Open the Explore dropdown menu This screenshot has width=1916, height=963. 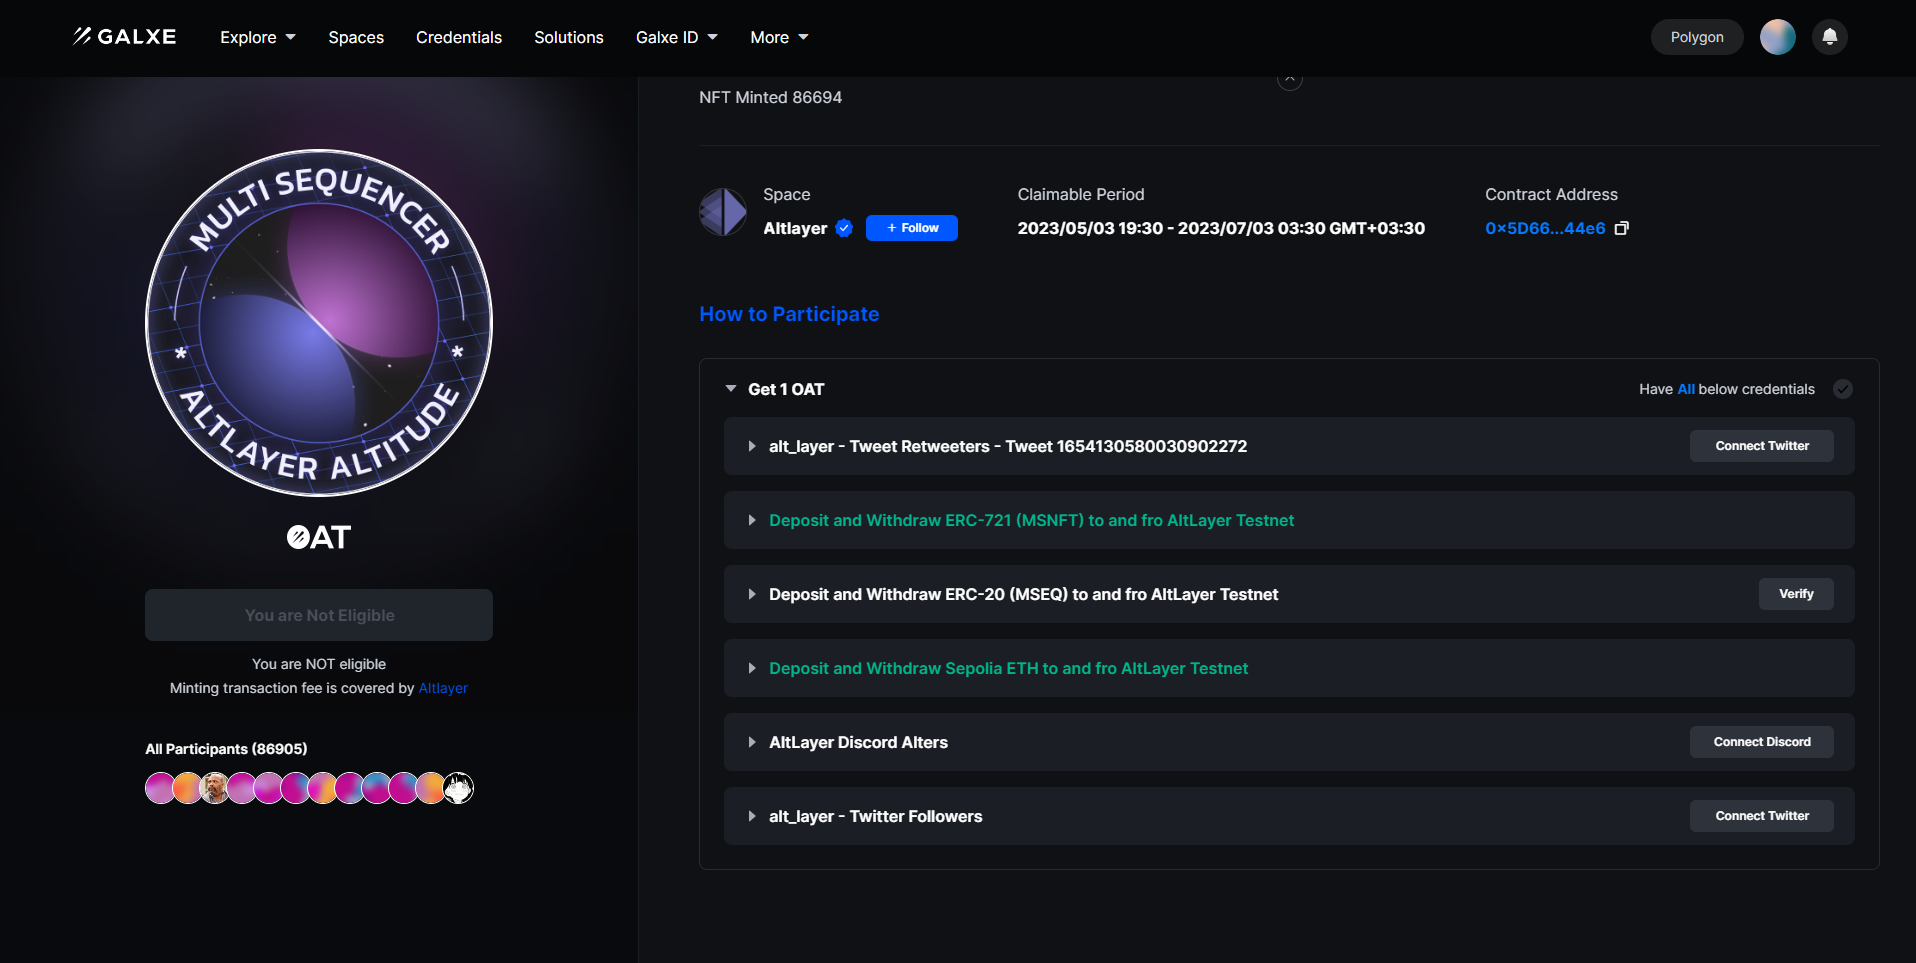tap(258, 37)
